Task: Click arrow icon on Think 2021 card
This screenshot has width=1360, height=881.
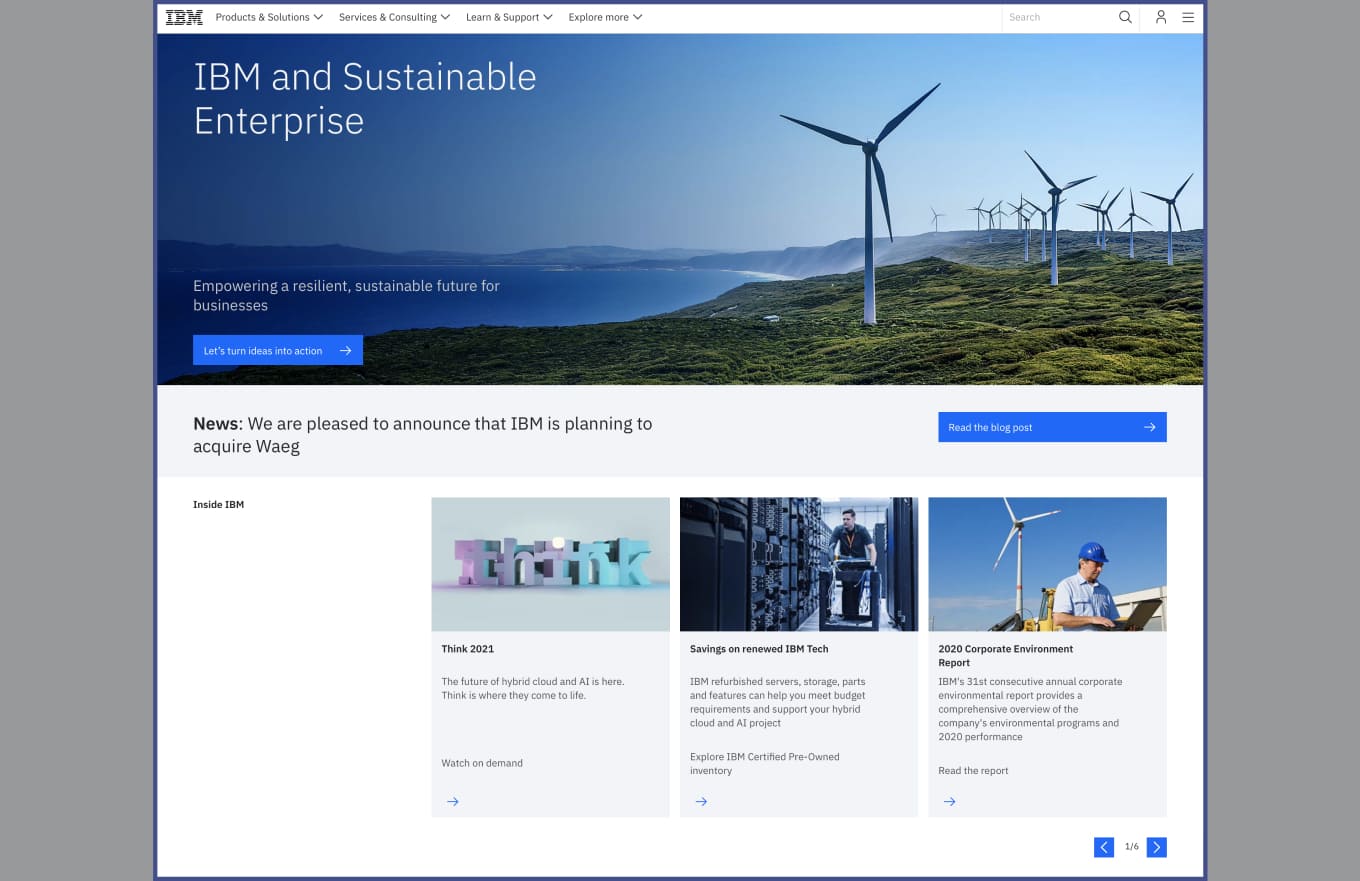Action: (x=453, y=801)
